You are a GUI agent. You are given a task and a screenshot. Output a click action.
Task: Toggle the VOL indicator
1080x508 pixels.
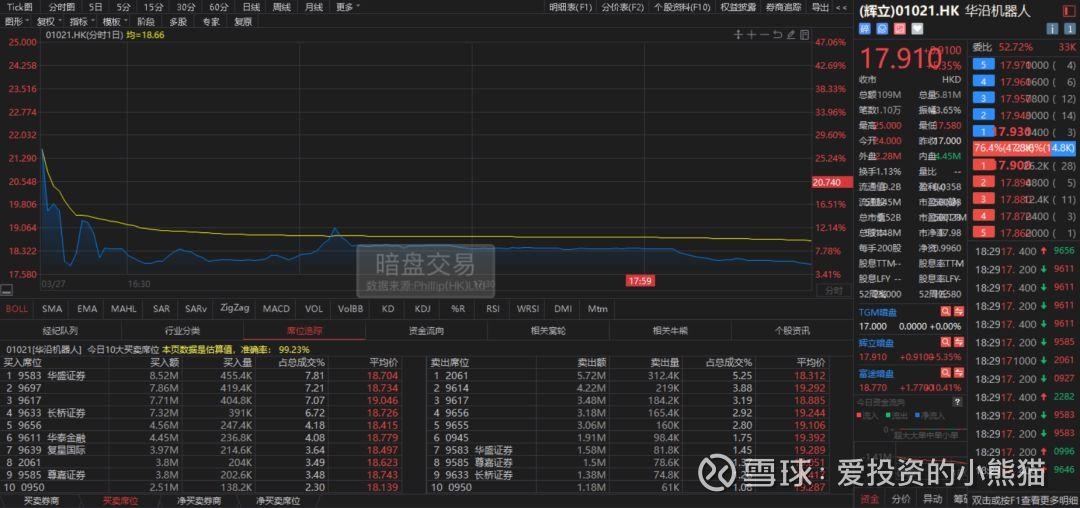[x=313, y=309]
